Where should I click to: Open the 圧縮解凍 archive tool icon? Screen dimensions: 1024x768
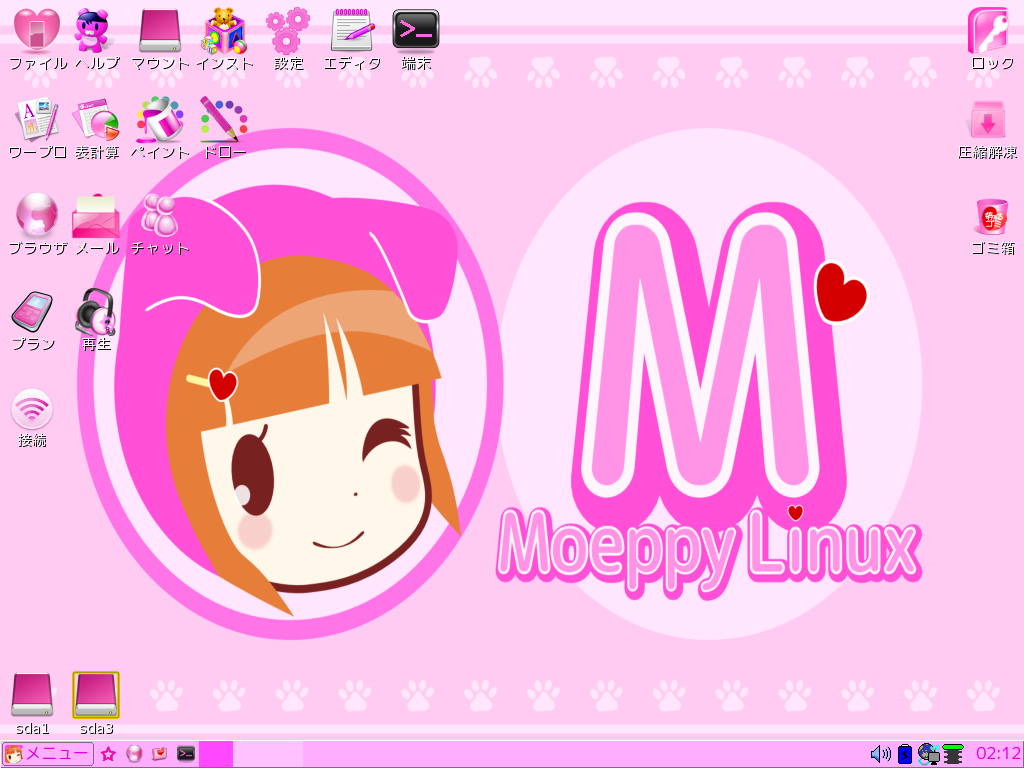pyautogui.click(x=987, y=120)
